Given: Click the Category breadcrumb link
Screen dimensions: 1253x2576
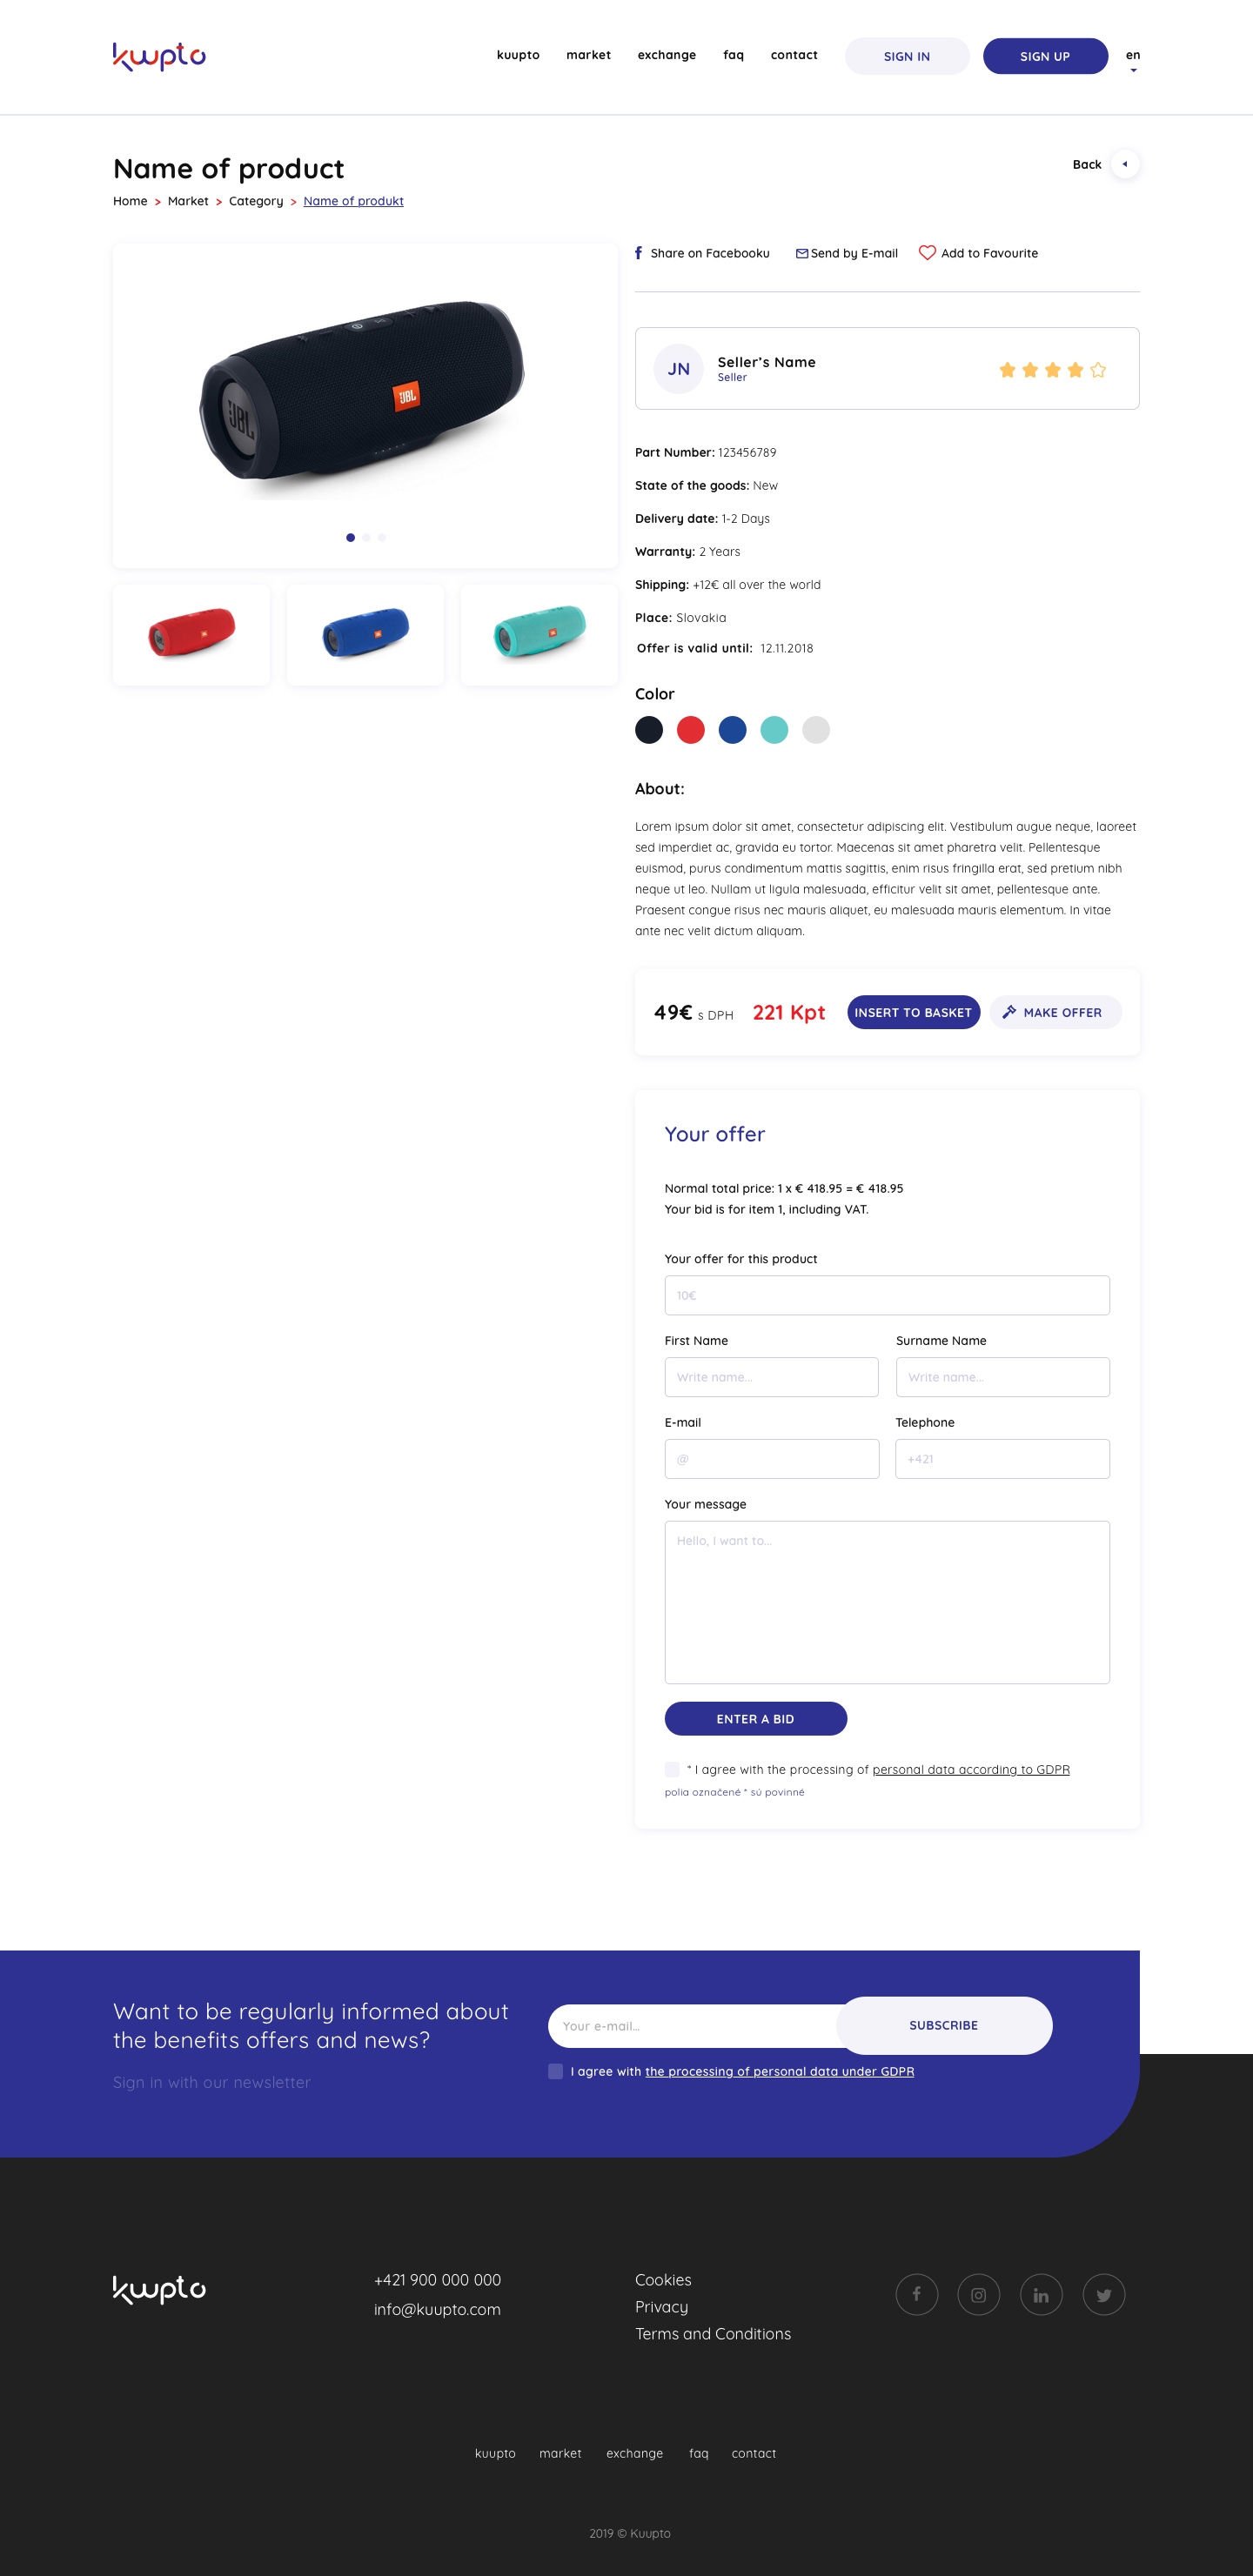Looking at the screenshot, I should pyautogui.click(x=256, y=201).
